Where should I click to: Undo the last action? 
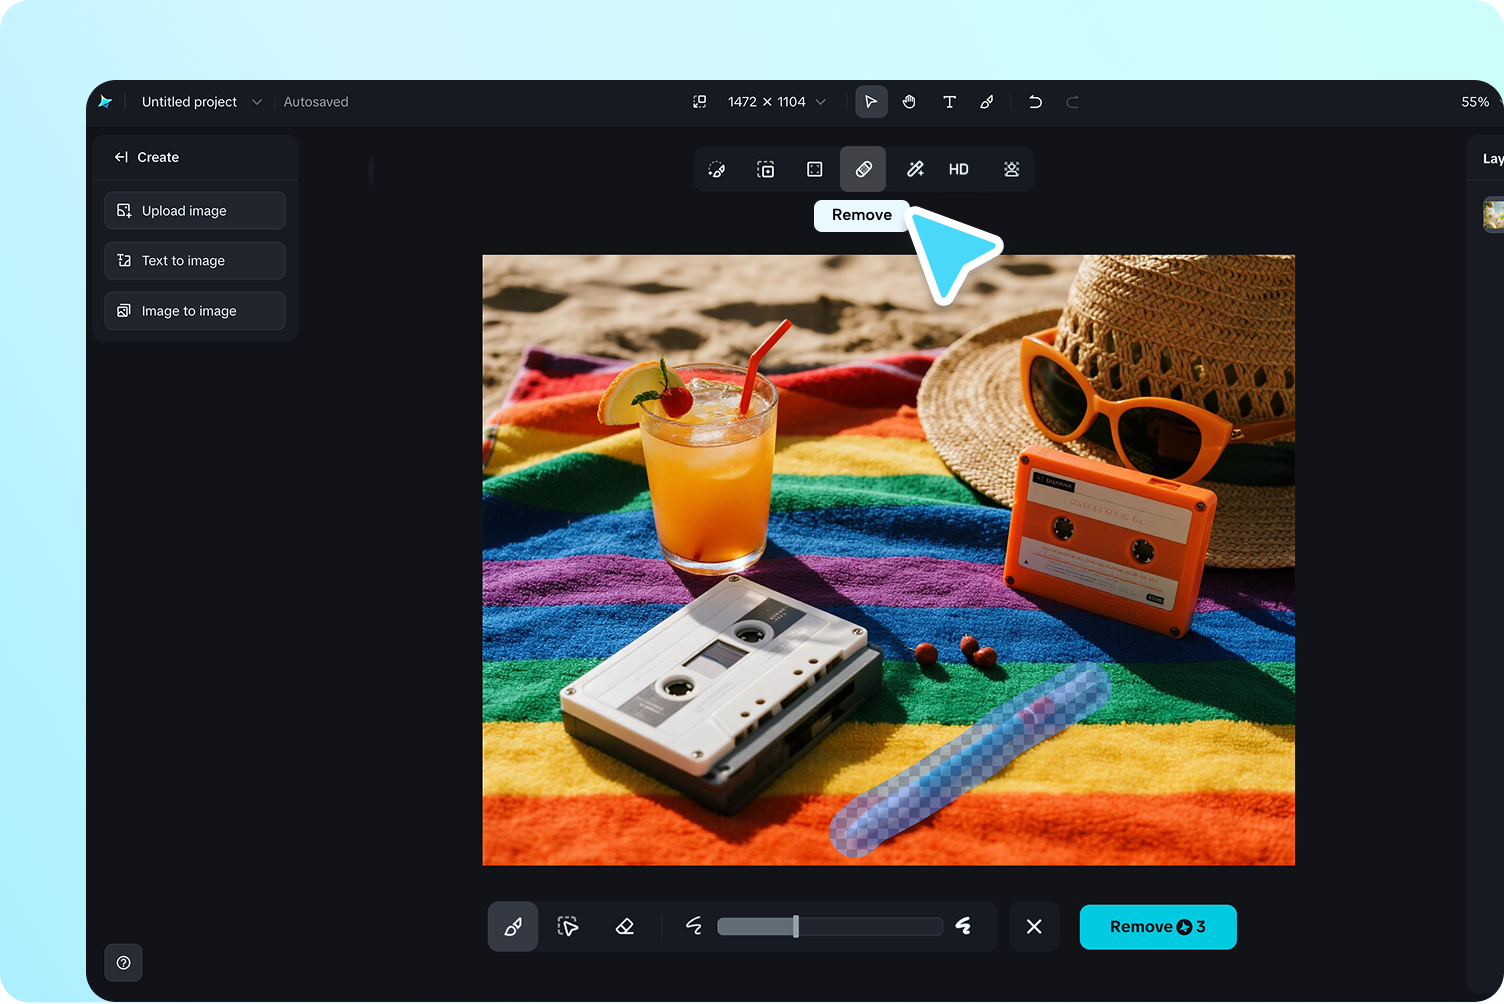(1035, 101)
